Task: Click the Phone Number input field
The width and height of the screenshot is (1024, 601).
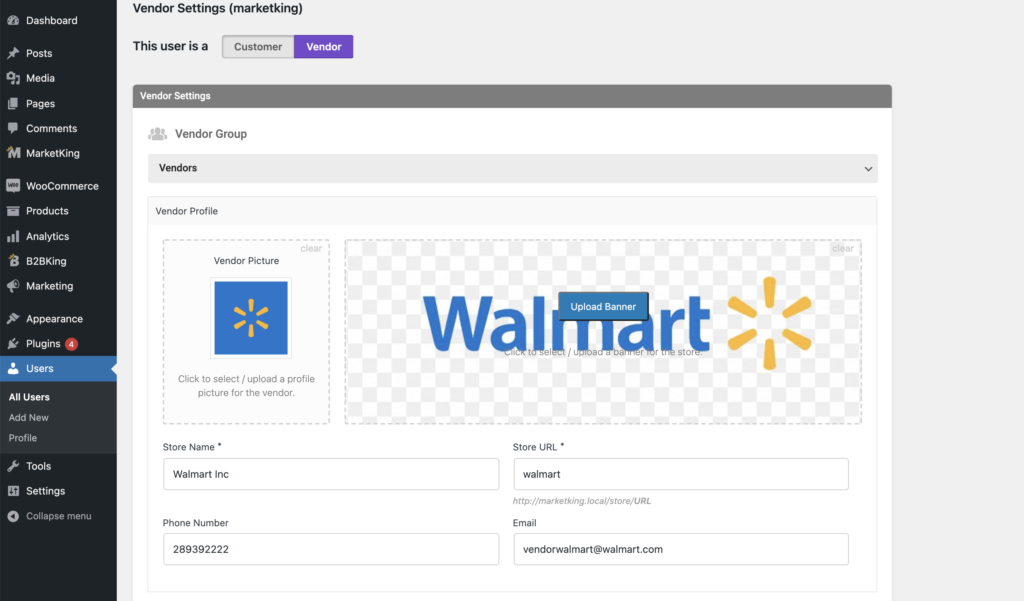Action: pyautogui.click(x=331, y=549)
